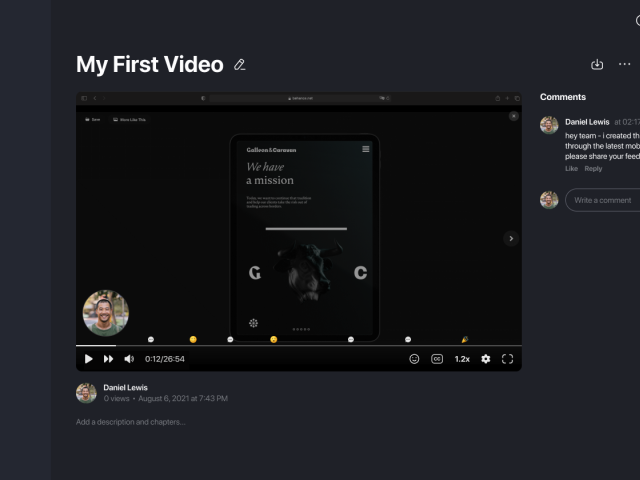Like Daniel Lewis's comment
Viewport: 640px width, 480px height.
click(571, 169)
